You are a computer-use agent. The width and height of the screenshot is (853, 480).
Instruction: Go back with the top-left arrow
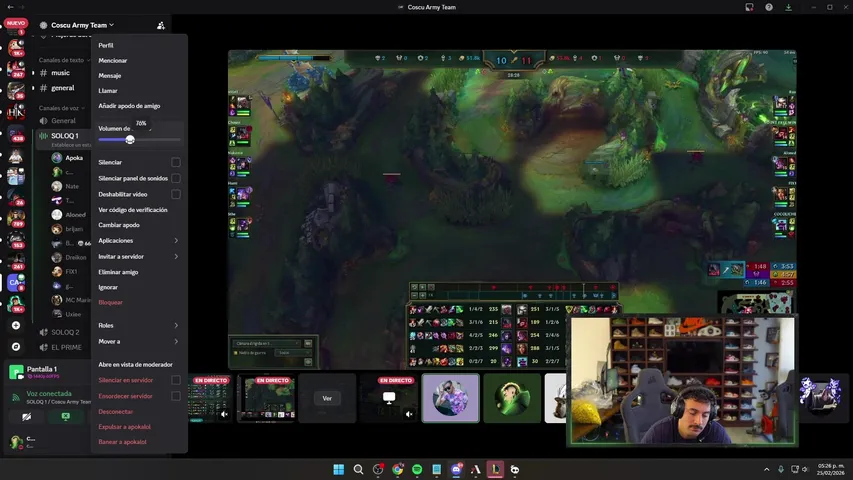(x=10, y=7)
